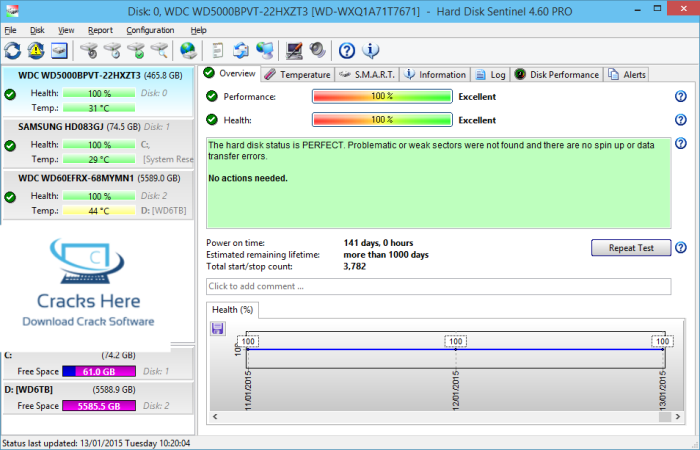Click the green check icon of WDC WD5000BPVT disk
Viewport: 700px width, 450px height.
(x=10, y=94)
